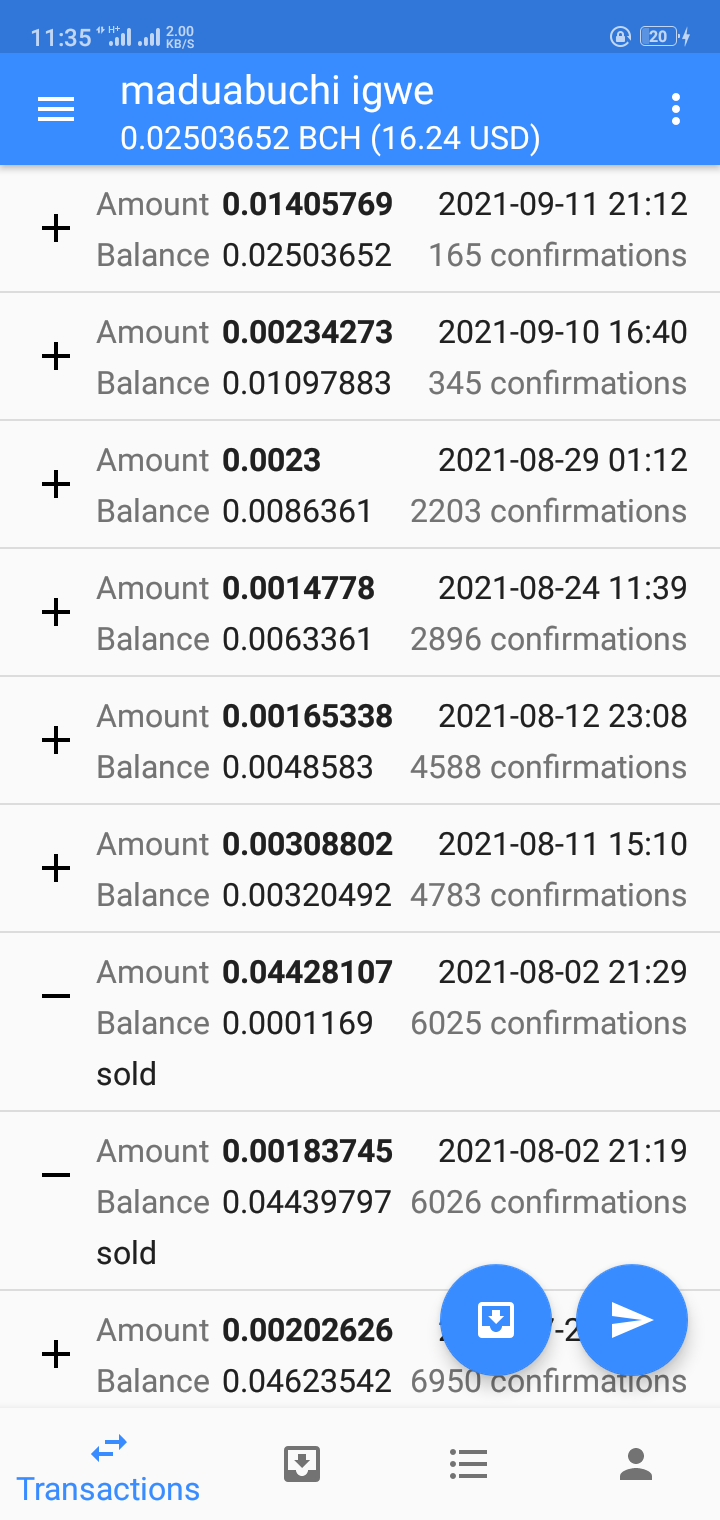This screenshot has width=720, height=1520.
Task: Open the list tab in bottom bar
Action: pyautogui.click(x=468, y=1465)
